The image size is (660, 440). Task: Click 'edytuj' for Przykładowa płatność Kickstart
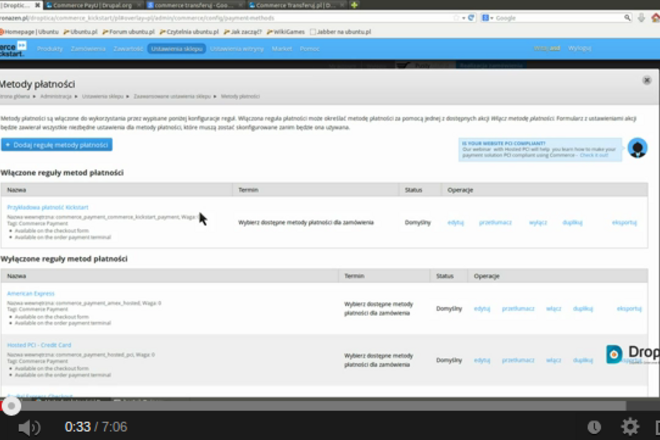455,222
